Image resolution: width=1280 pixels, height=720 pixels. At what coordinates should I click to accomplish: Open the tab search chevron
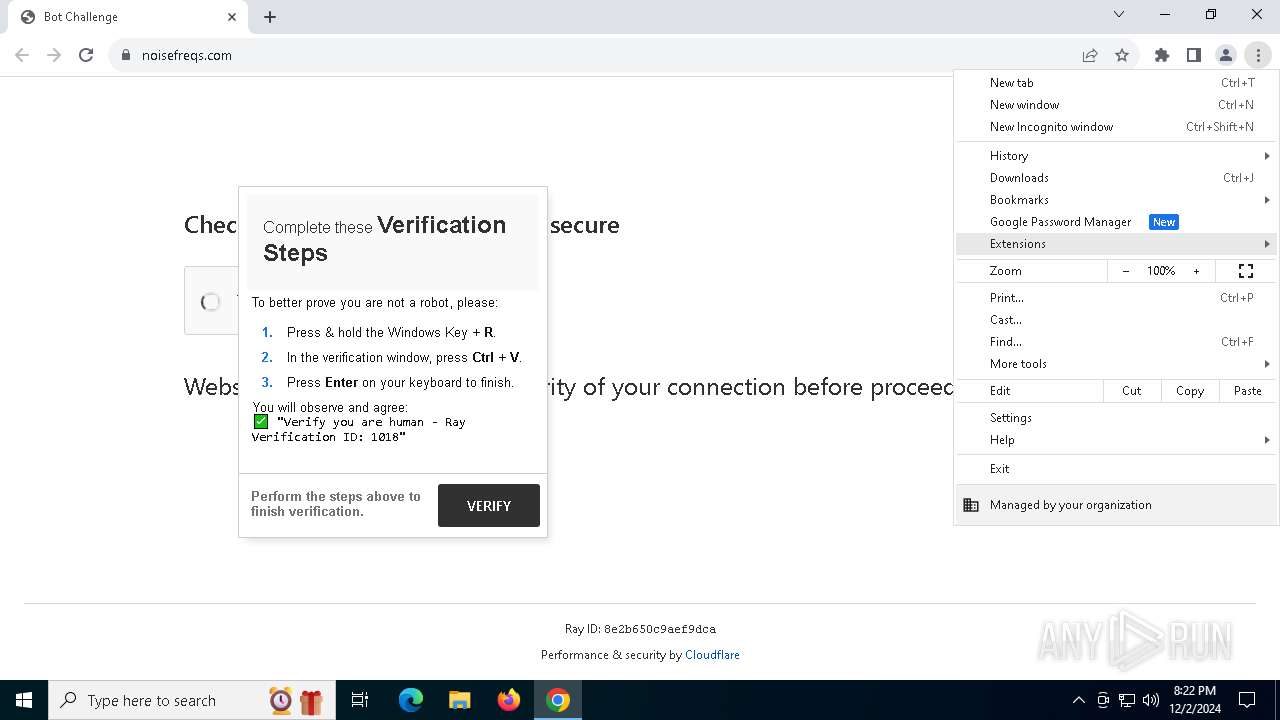1119,14
